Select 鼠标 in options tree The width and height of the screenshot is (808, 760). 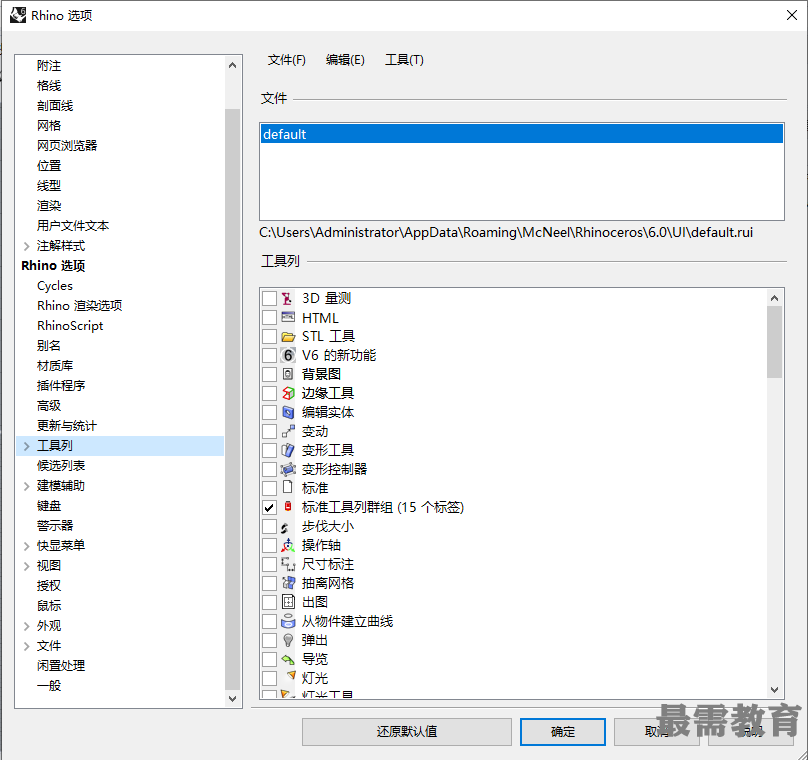pos(49,606)
